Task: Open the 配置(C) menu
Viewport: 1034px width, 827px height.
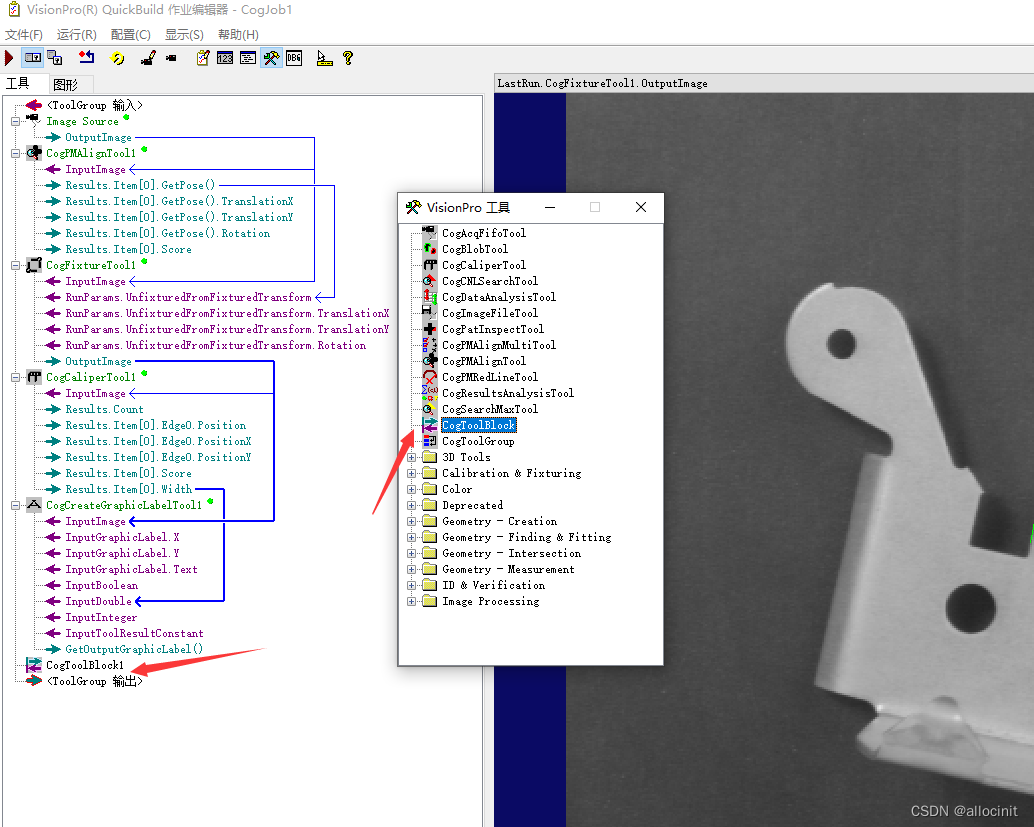Action: coord(131,34)
